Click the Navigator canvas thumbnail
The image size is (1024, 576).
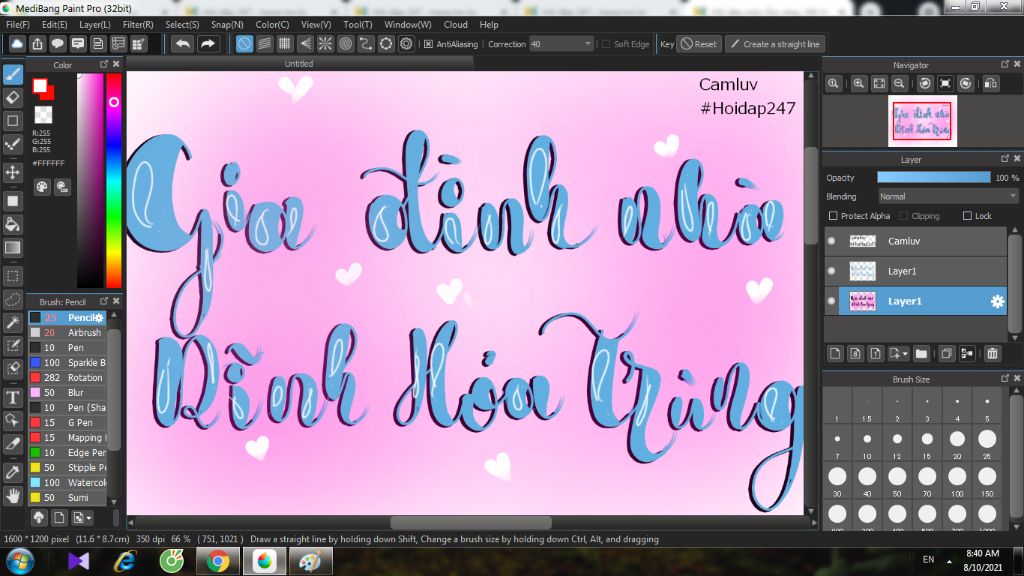coord(922,121)
